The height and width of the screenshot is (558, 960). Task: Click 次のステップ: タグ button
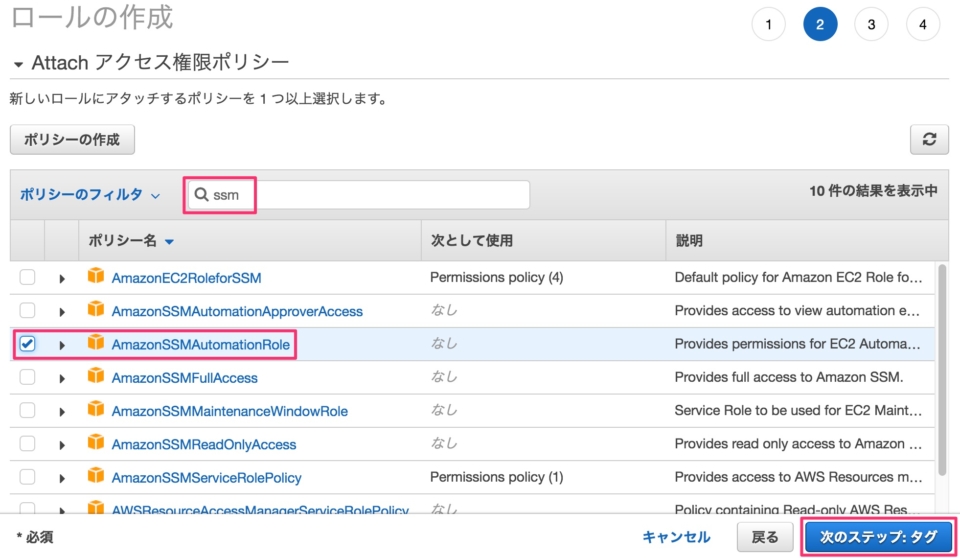879,537
